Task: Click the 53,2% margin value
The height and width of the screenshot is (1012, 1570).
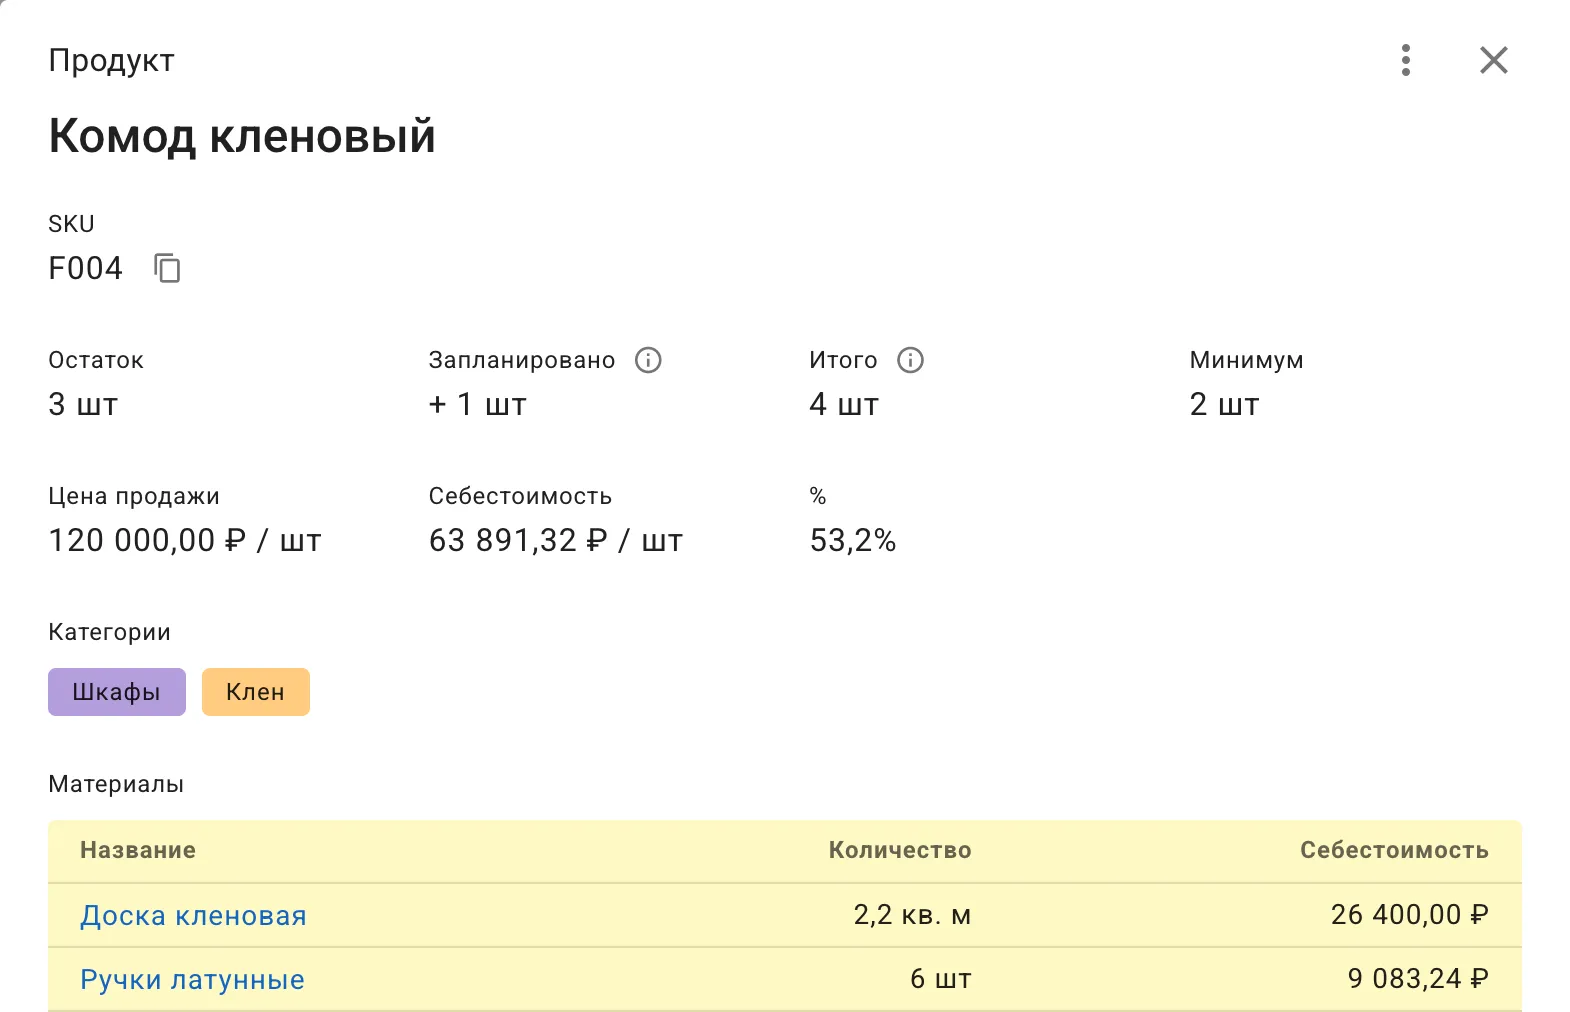Action: pyautogui.click(x=852, y=540)
